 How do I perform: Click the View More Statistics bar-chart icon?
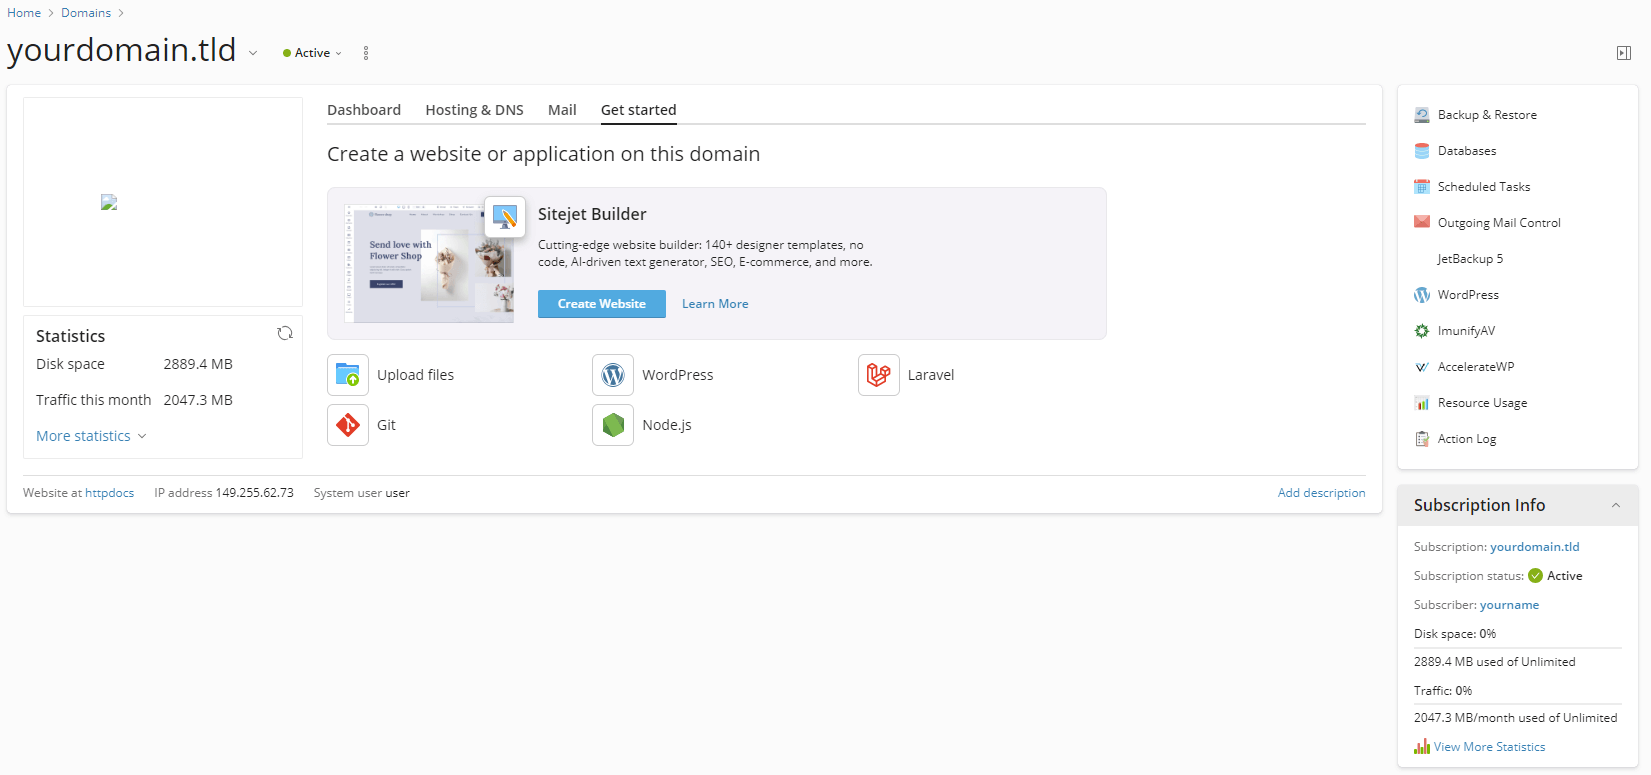(x=1422, y=747)
